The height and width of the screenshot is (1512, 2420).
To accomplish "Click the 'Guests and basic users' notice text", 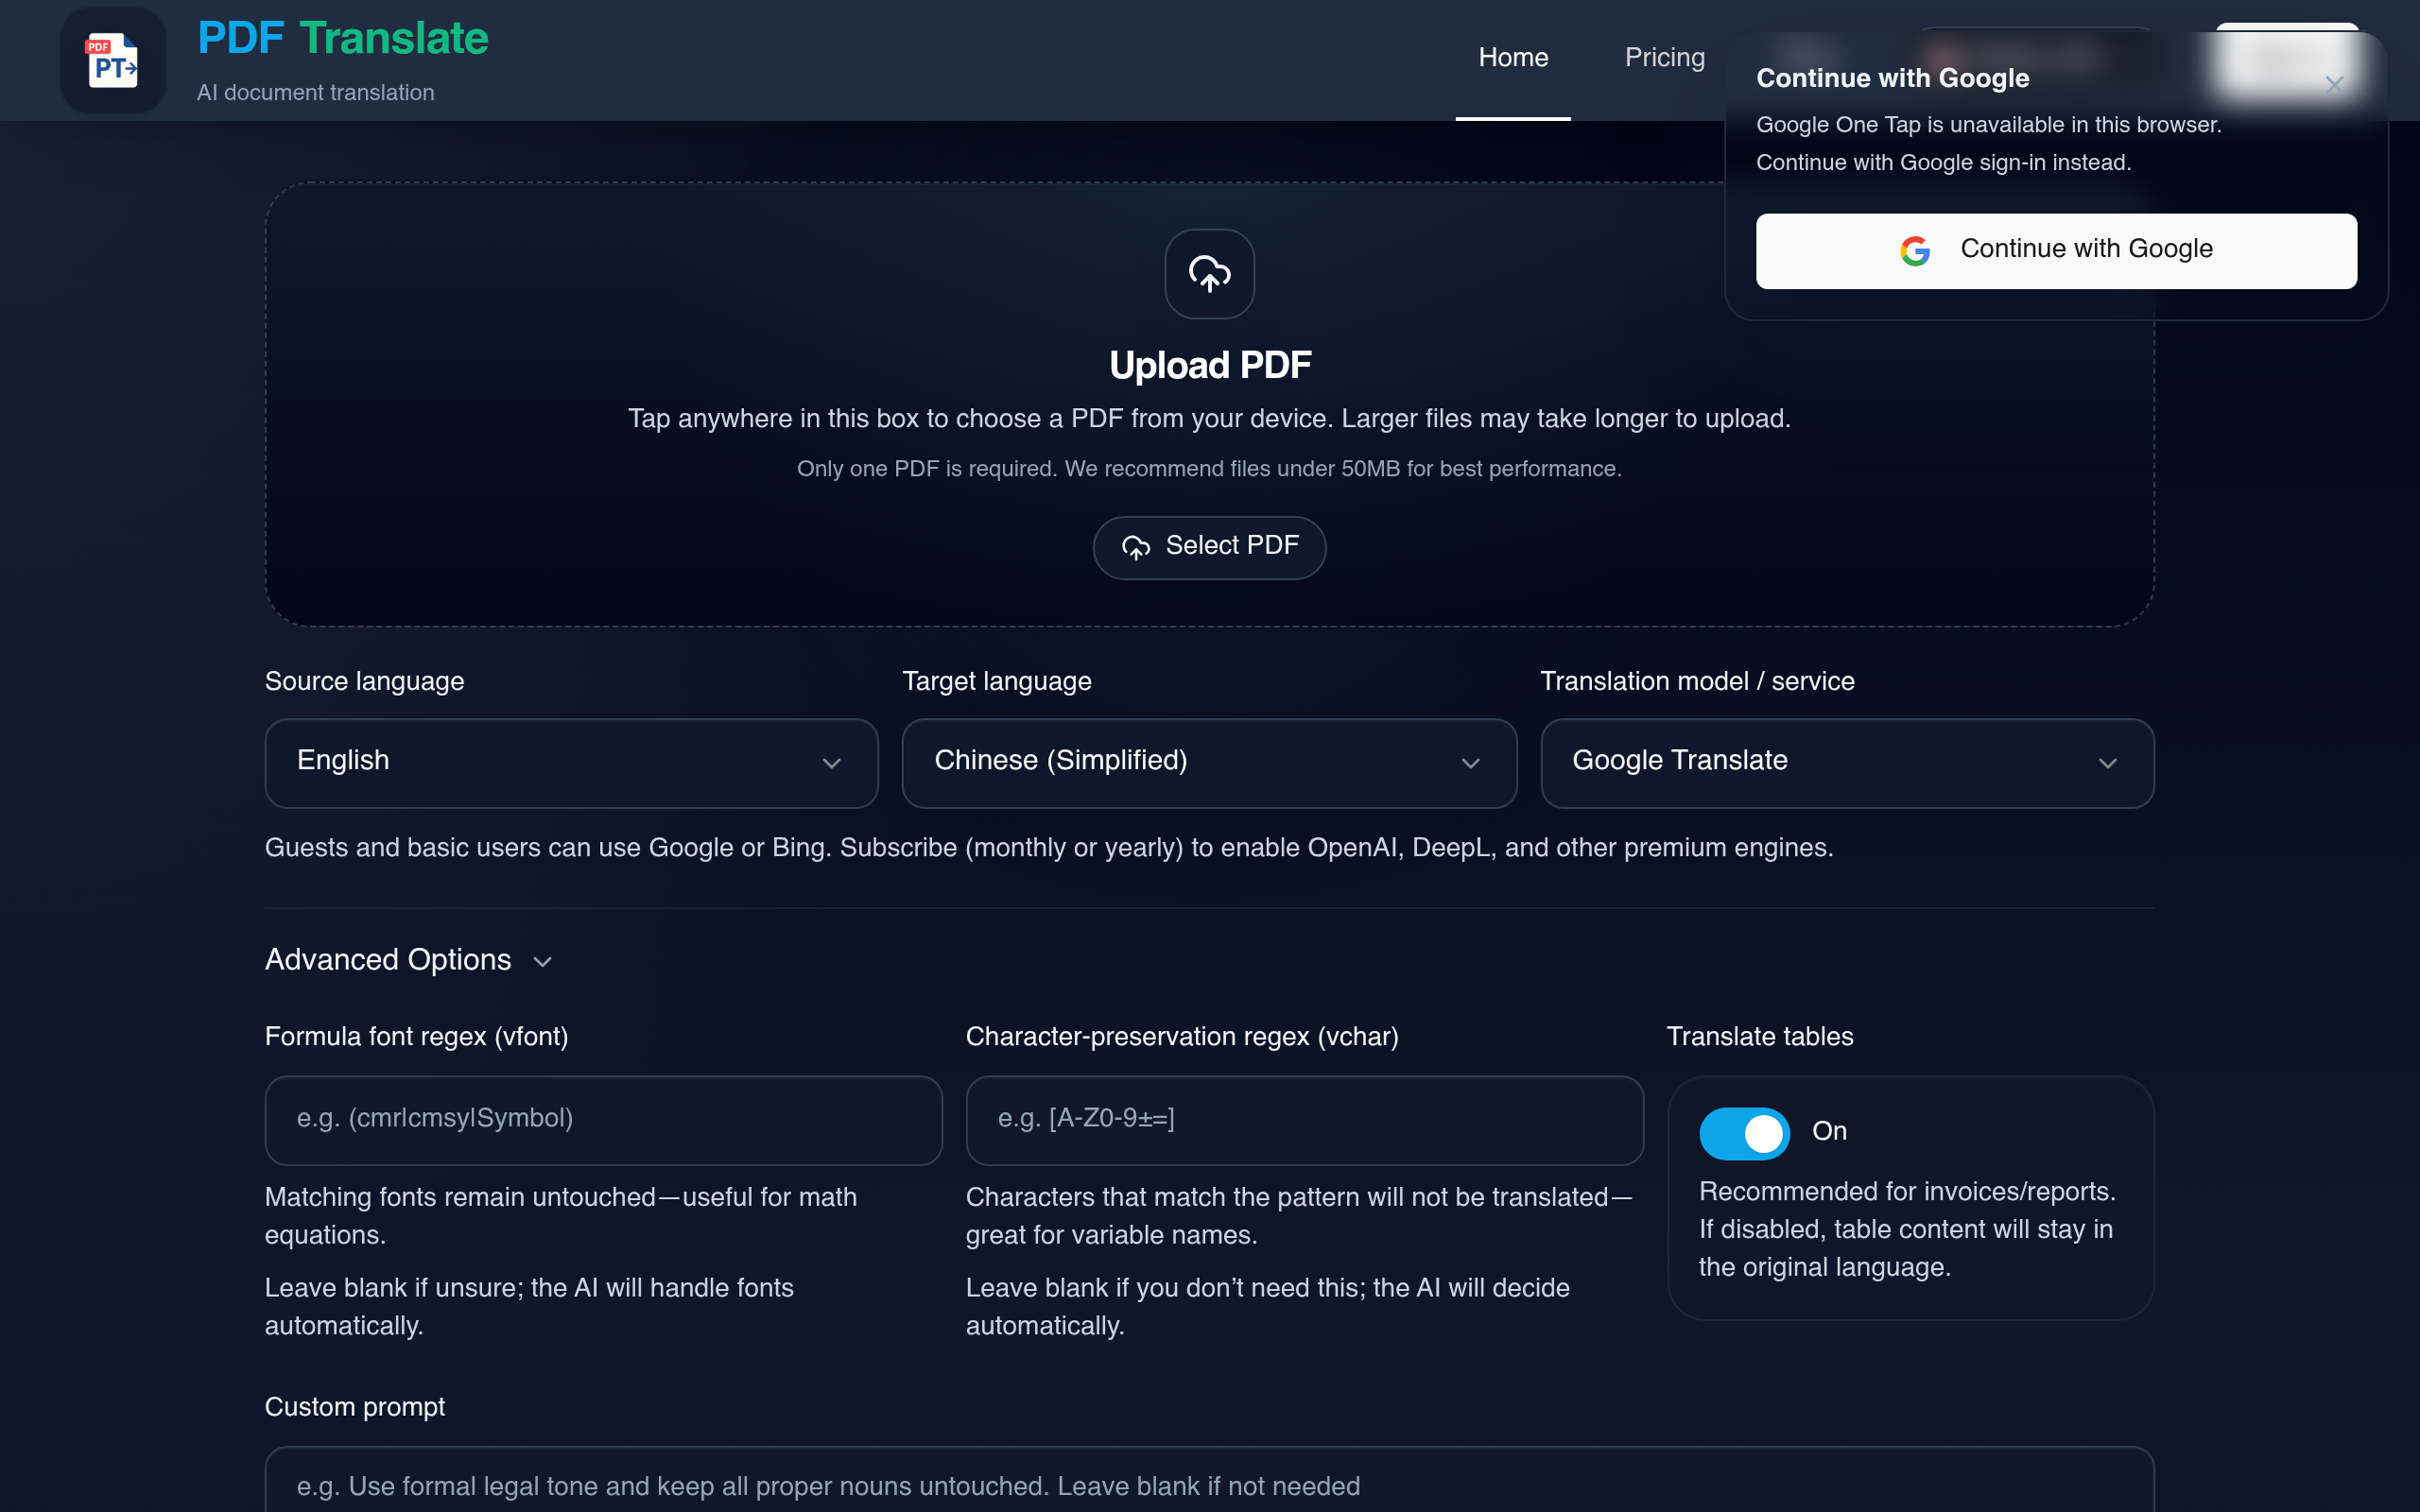I will click(x=1049, y=848).
